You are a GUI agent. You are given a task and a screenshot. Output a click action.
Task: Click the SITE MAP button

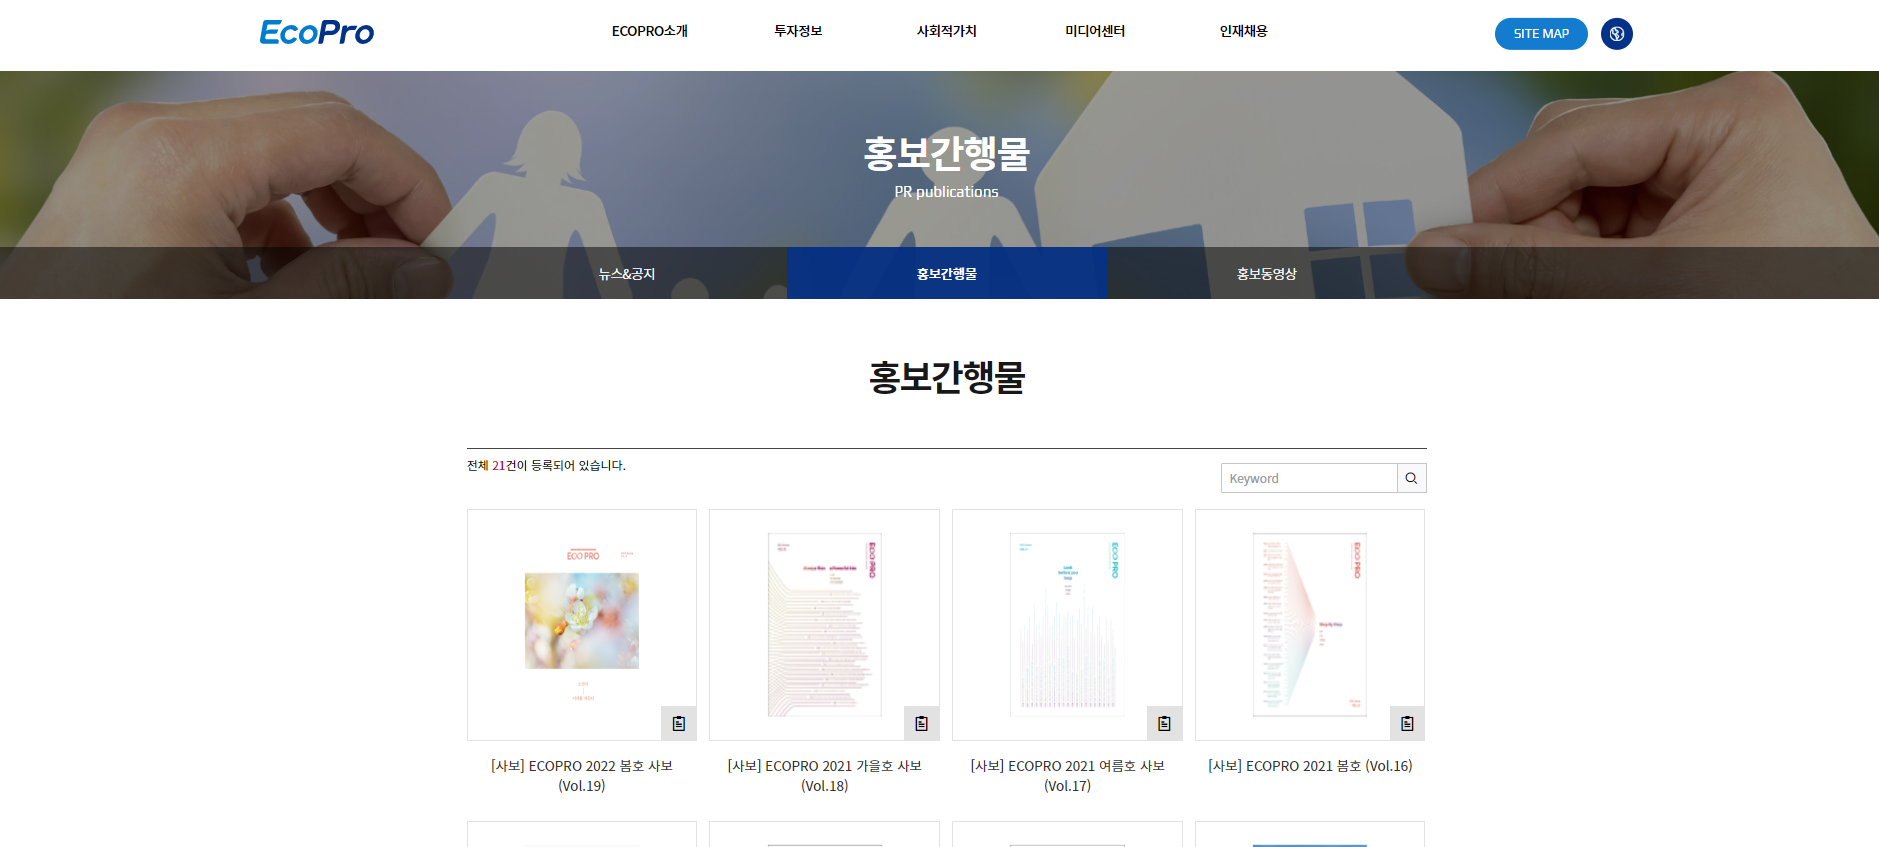point(1541,34)
